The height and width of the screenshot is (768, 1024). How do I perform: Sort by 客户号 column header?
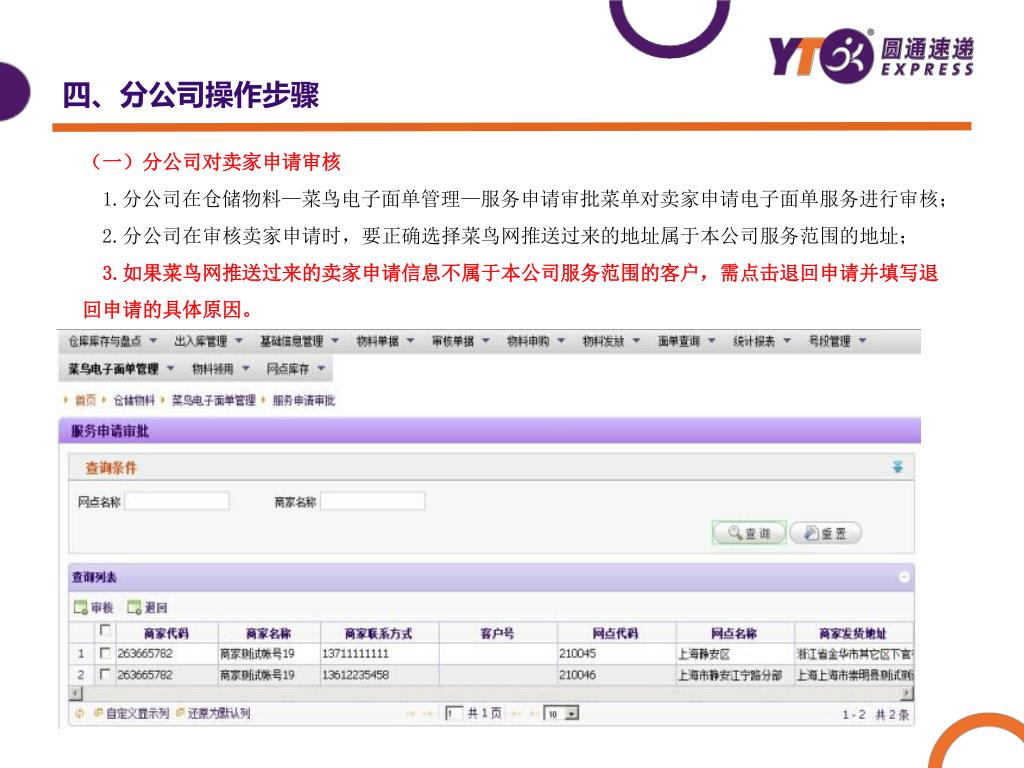(x=498, y=633)
